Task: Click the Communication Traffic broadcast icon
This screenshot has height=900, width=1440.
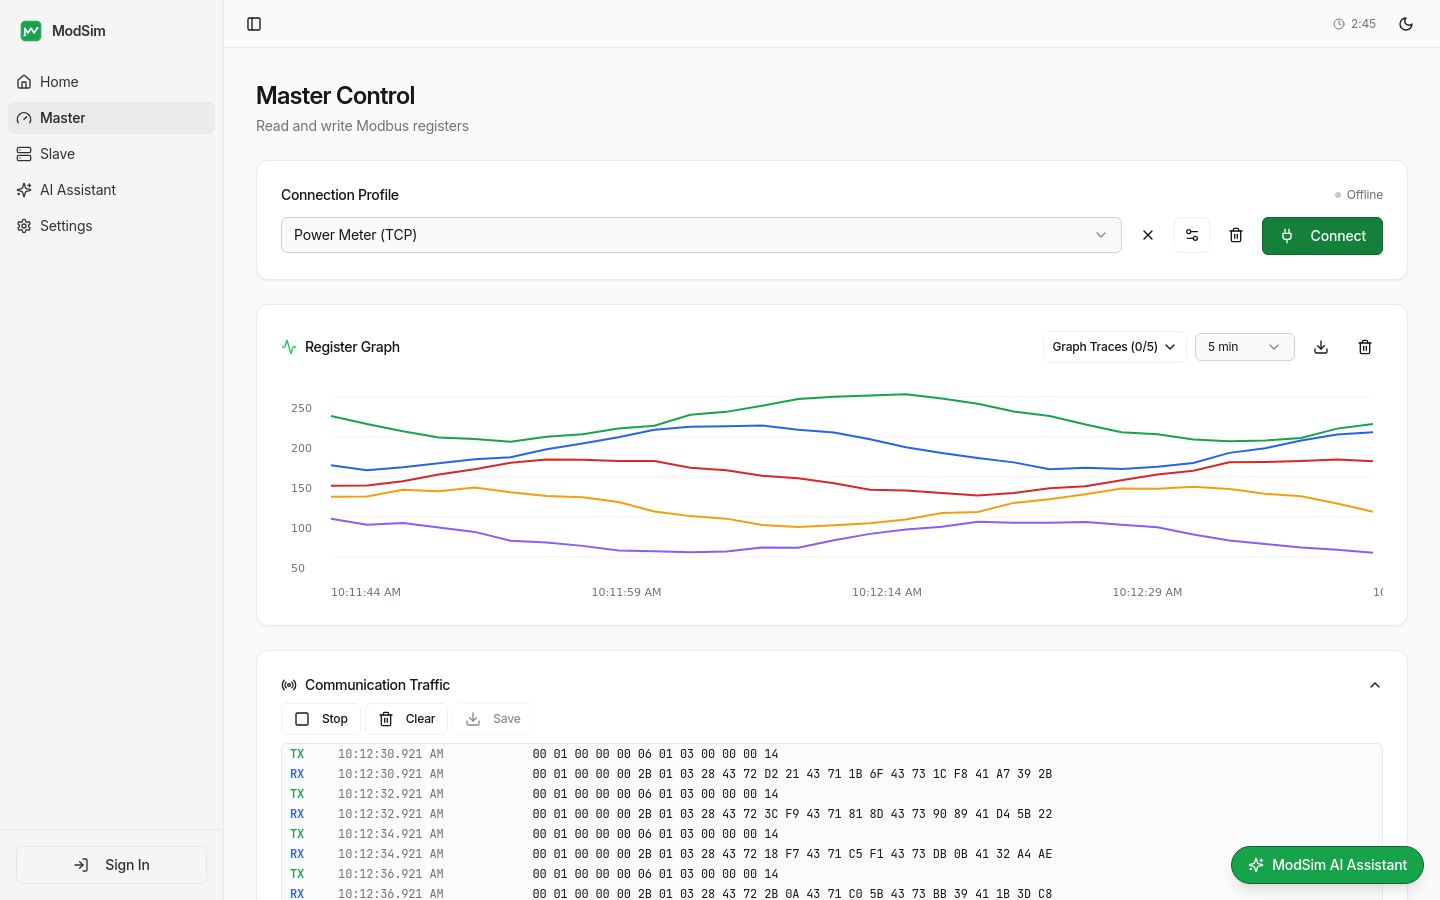Action: point(289,685)
